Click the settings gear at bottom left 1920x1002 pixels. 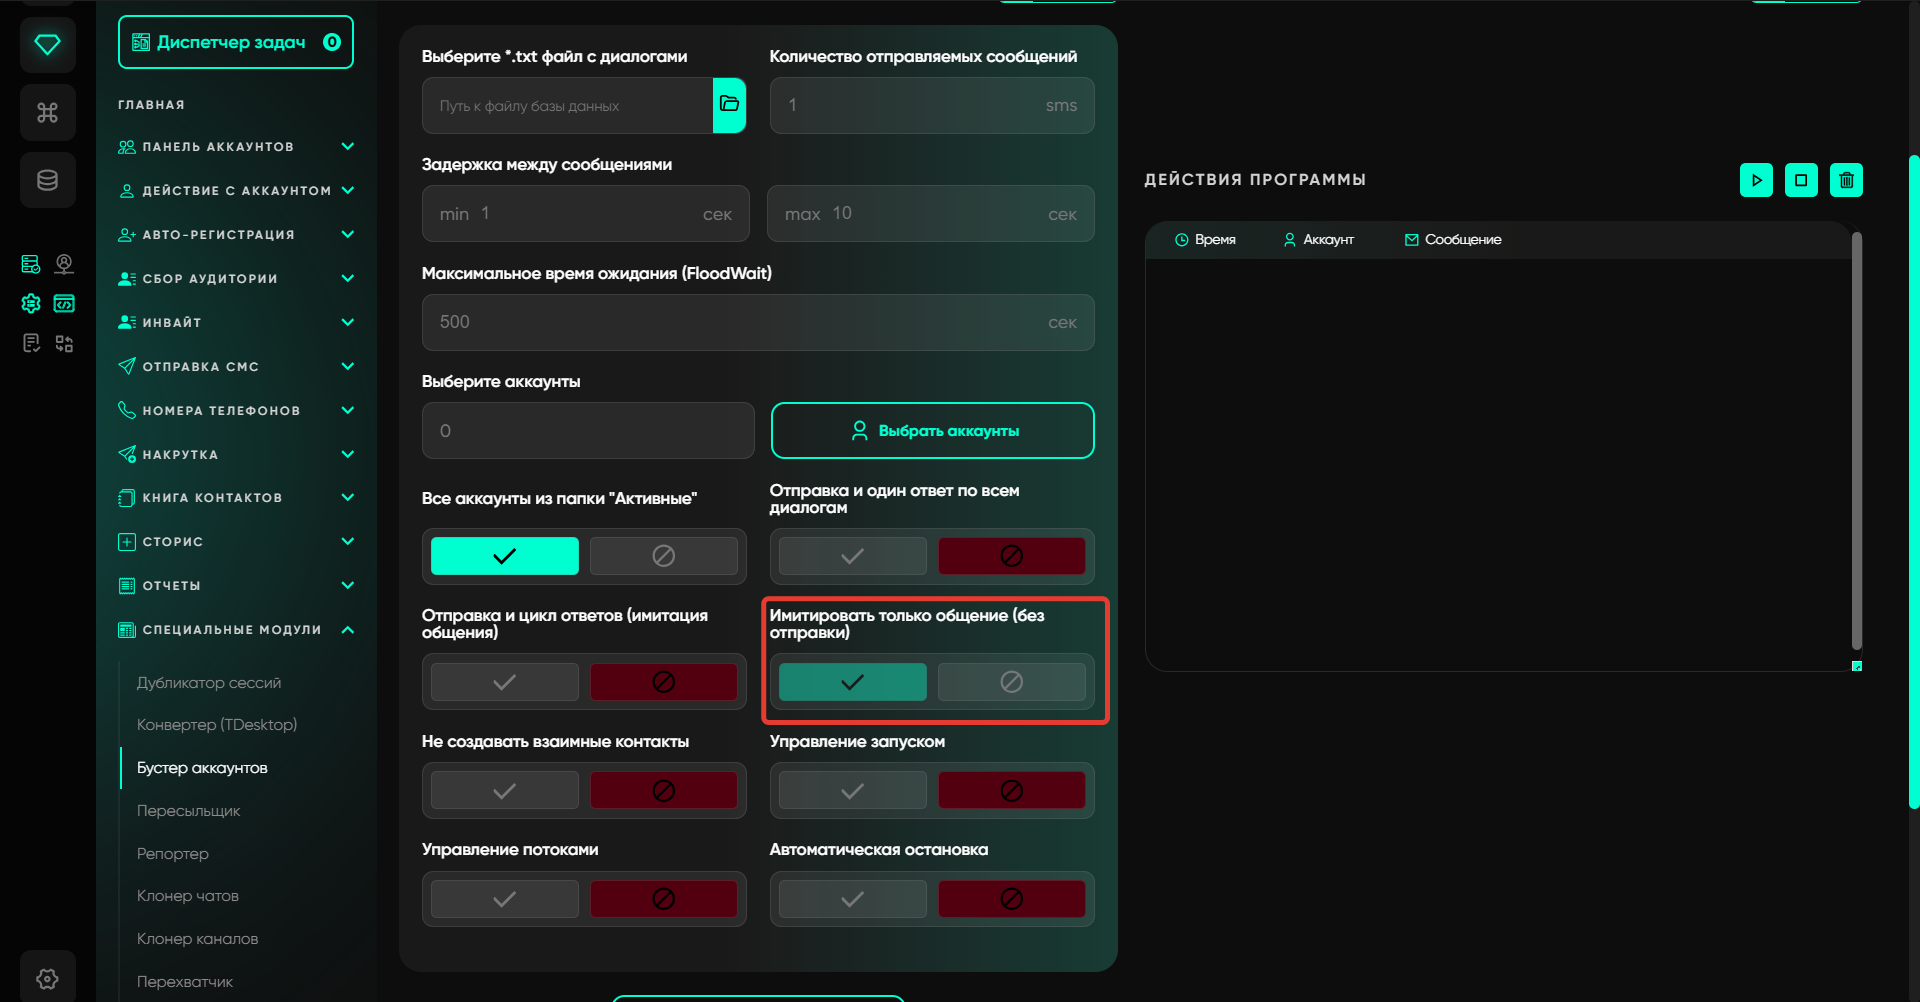(47, 978)
